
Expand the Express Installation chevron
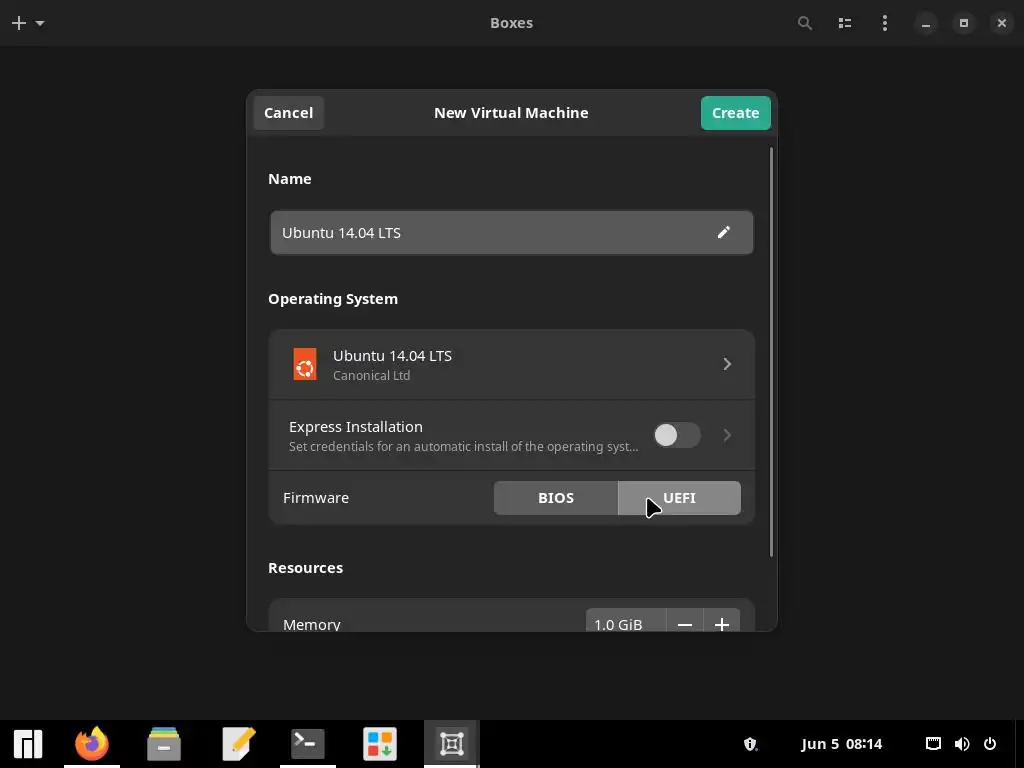click(x=727, y=435)
